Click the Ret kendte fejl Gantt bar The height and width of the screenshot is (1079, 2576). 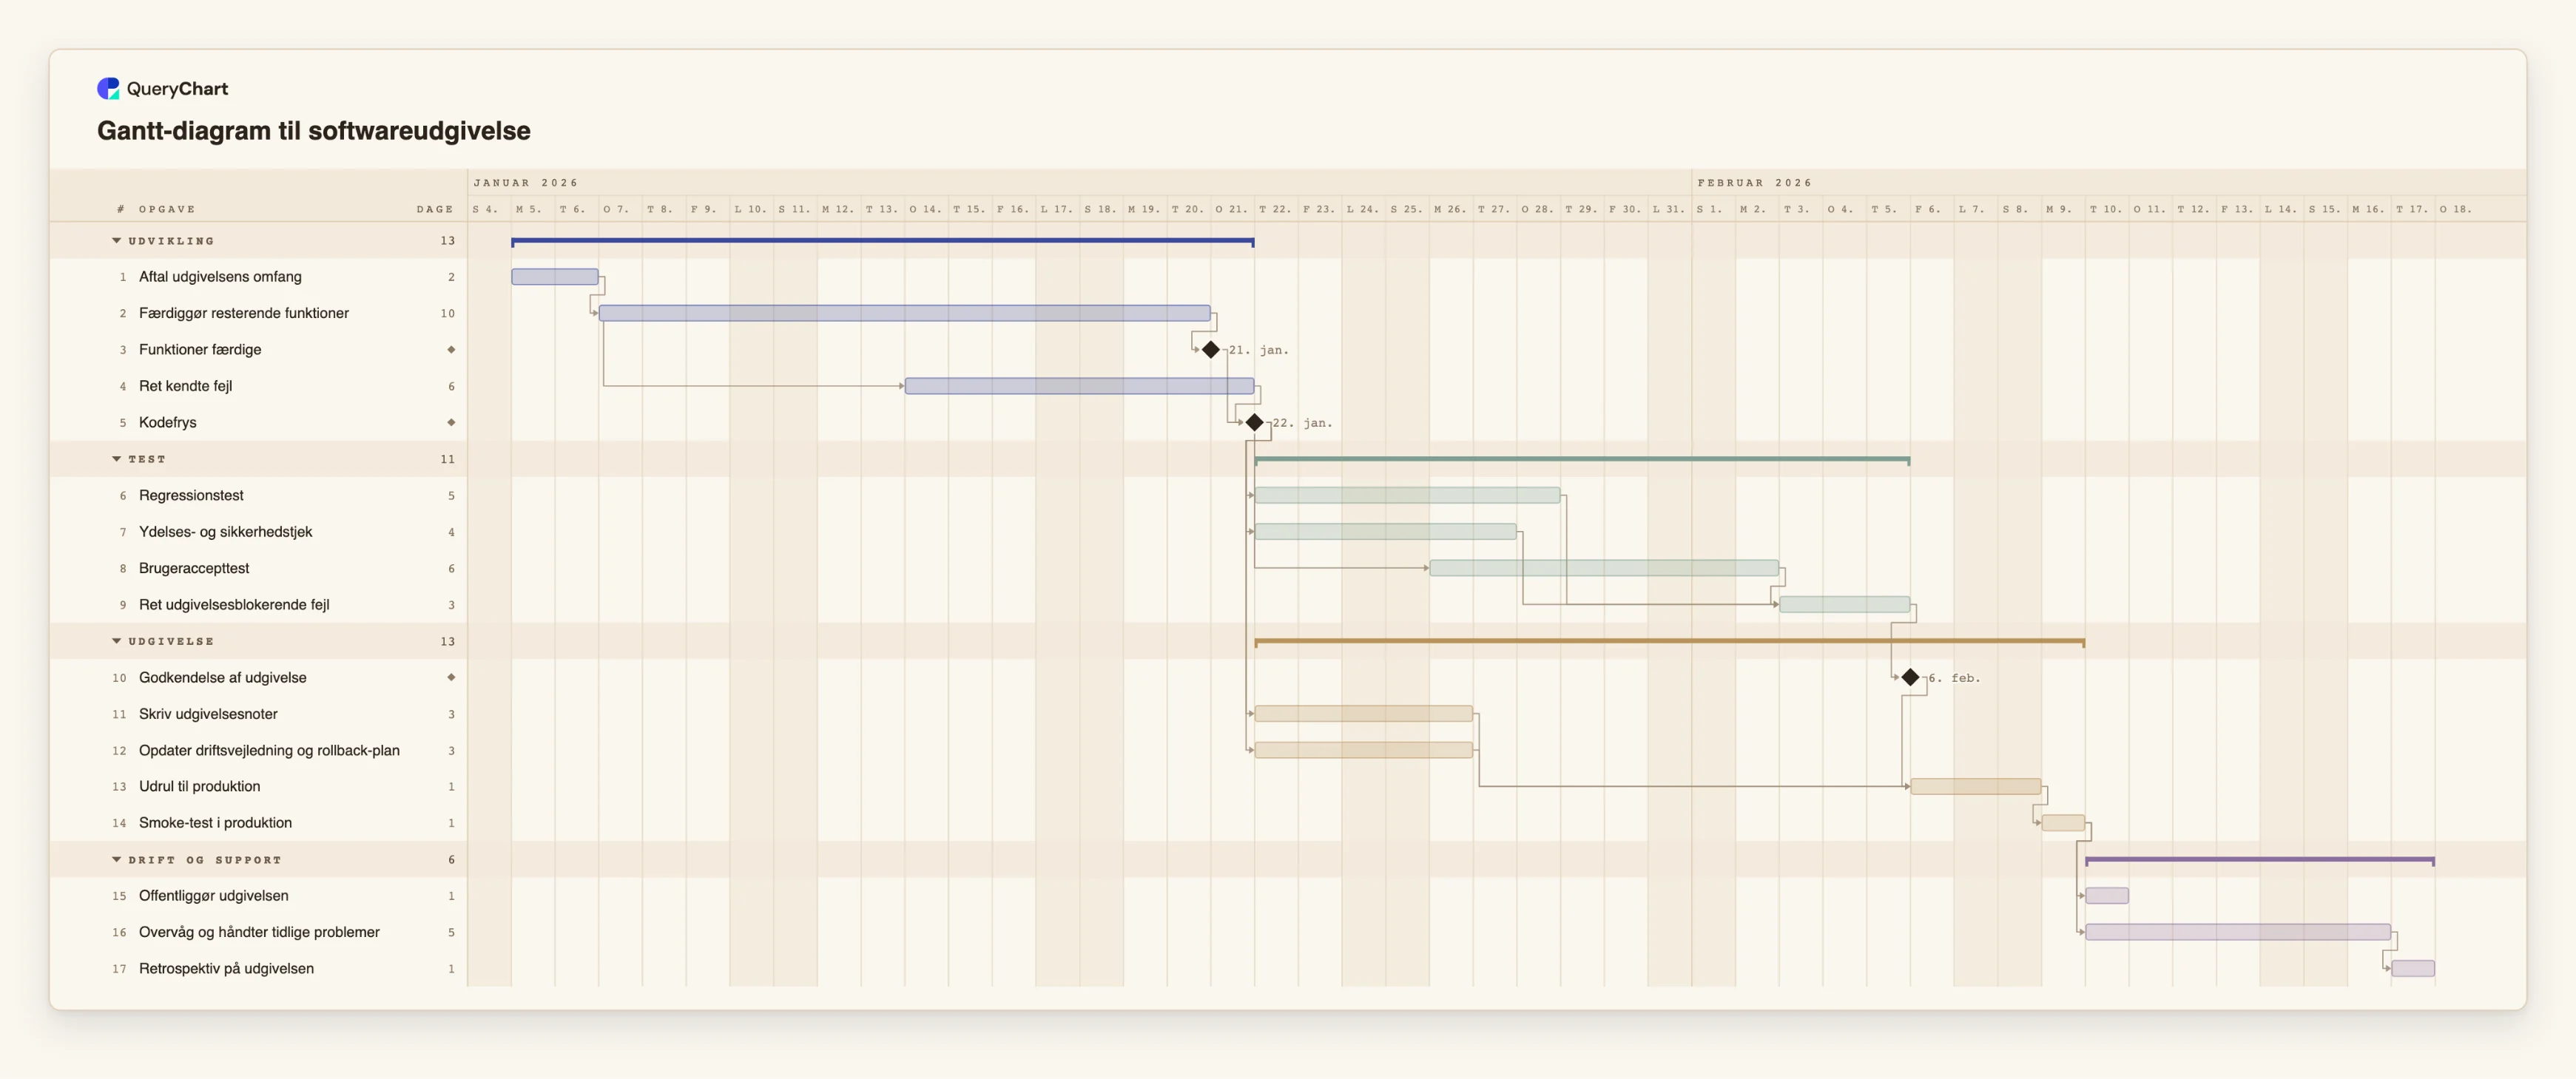[x=1080, y=386]
